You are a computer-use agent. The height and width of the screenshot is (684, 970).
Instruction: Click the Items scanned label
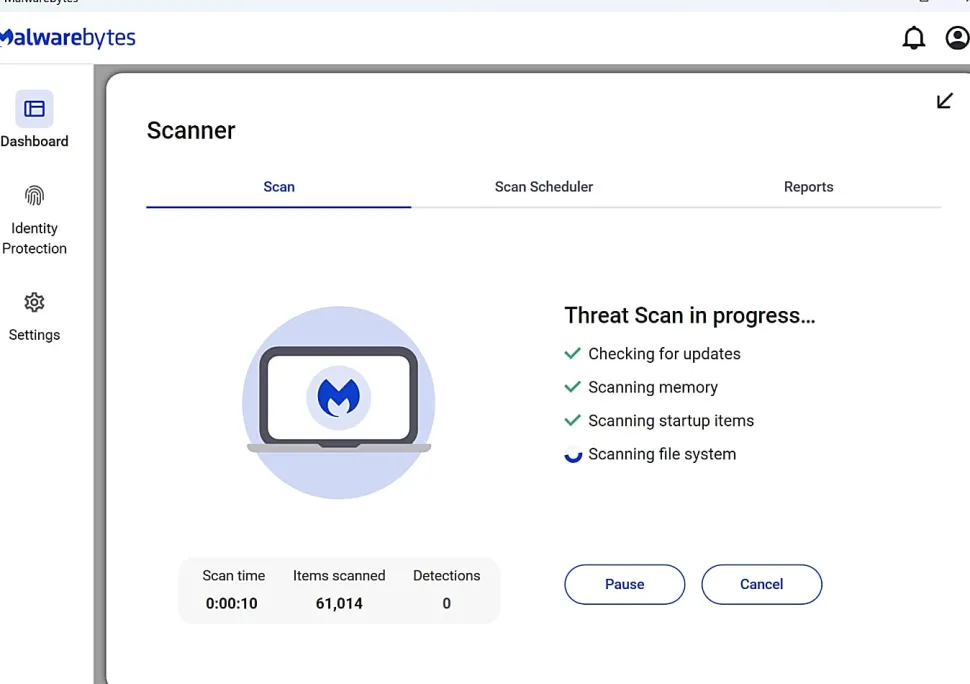coord(339,576)
